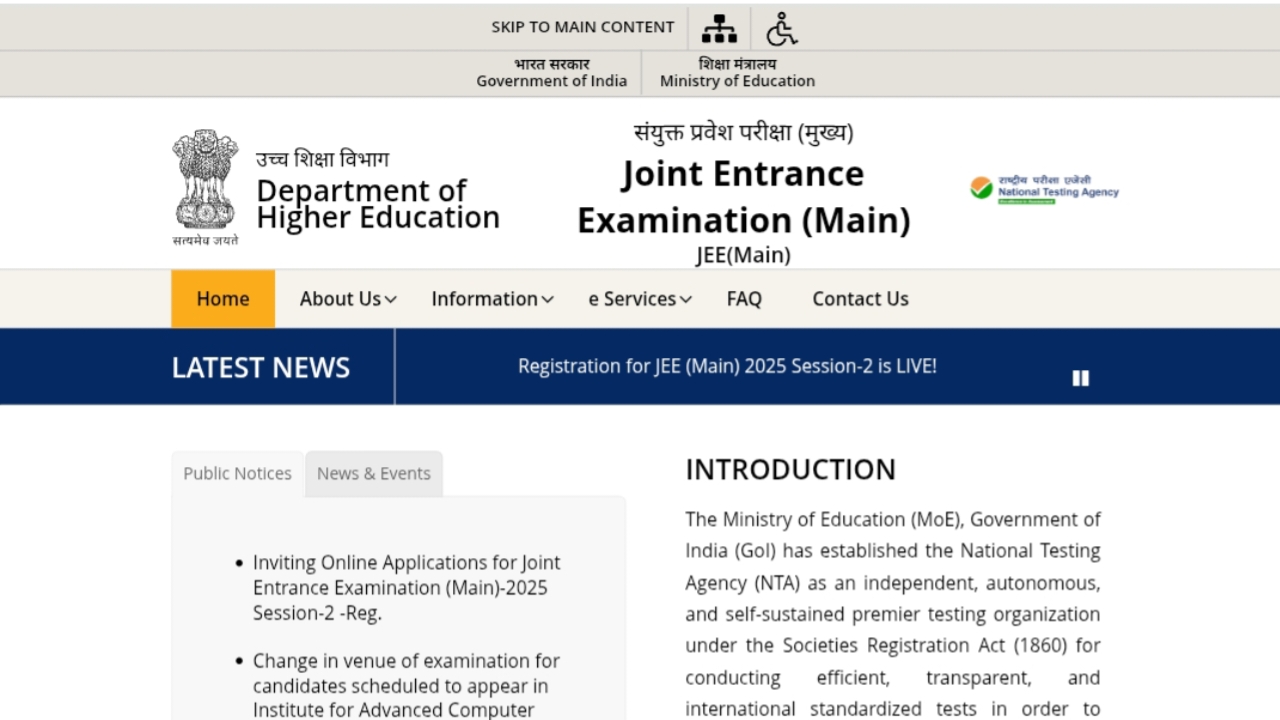
Task: Select the Public Notices tab
Action: pyautogui.click(x=236, y=473)
